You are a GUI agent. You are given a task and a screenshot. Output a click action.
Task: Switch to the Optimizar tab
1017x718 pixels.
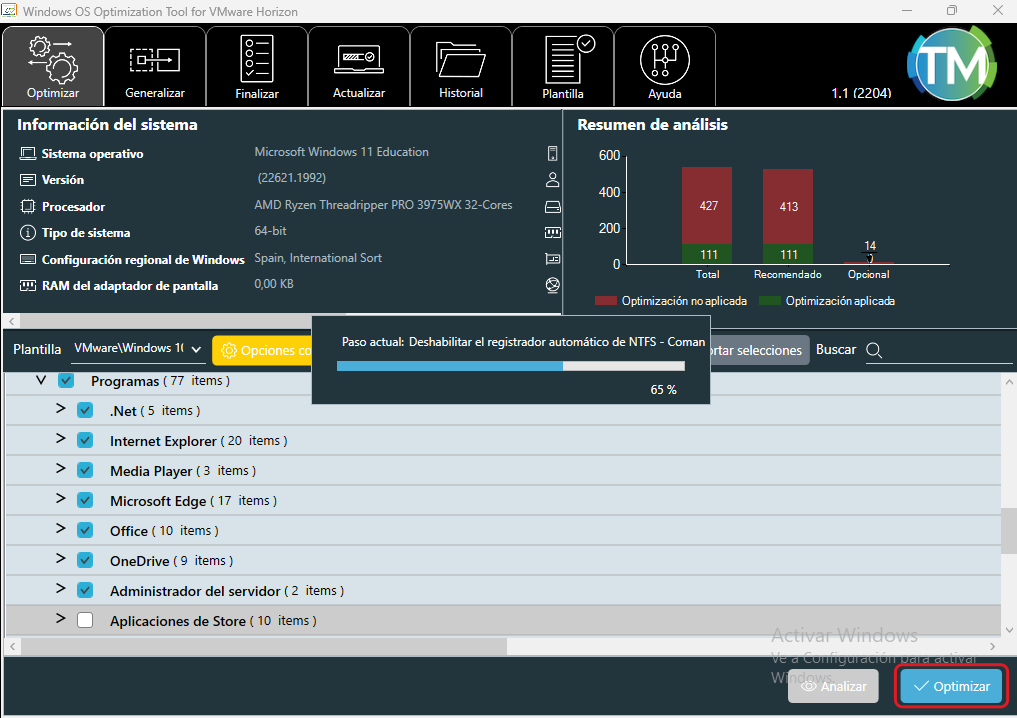53,65
